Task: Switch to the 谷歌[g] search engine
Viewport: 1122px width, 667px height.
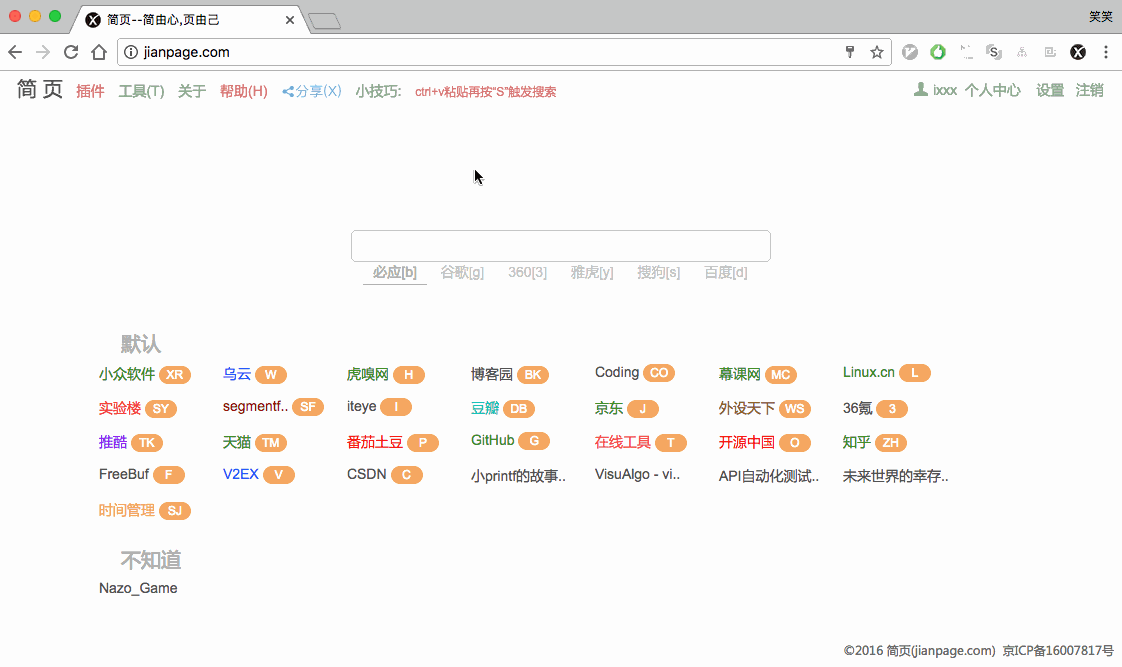Action: point(462,272)
